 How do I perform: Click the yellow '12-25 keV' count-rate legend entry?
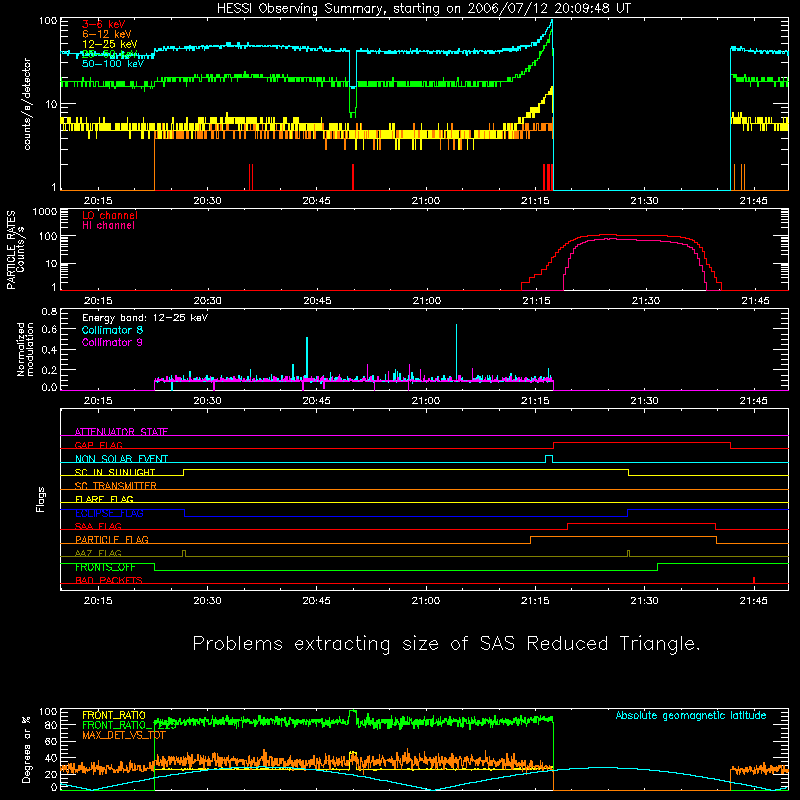(109, 44)
